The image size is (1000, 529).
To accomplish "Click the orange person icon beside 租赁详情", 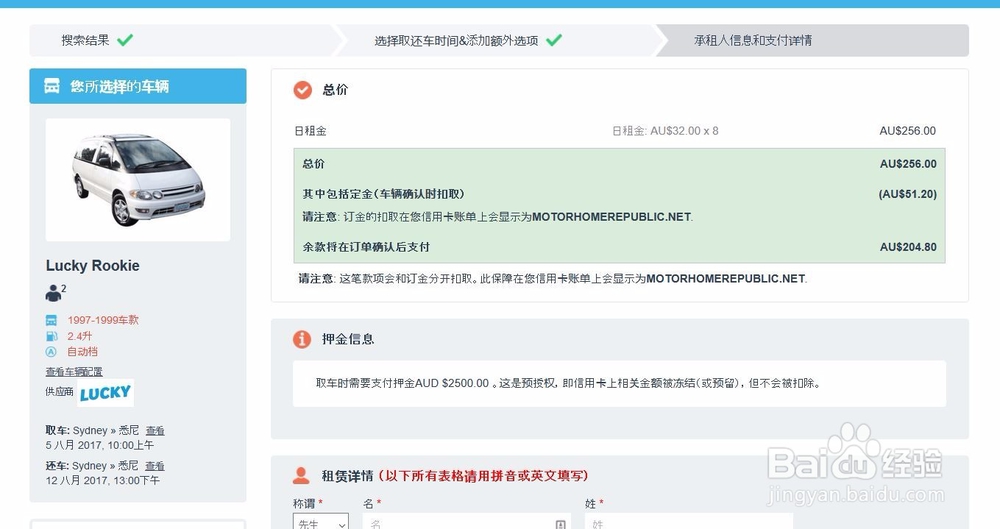I will [x=301, y=475].
